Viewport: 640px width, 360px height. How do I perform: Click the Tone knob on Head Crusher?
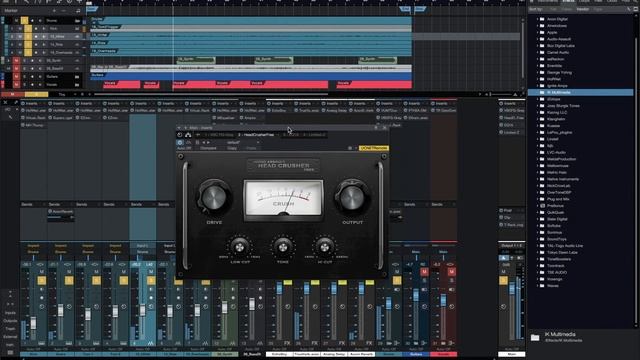tap(282, 247)
